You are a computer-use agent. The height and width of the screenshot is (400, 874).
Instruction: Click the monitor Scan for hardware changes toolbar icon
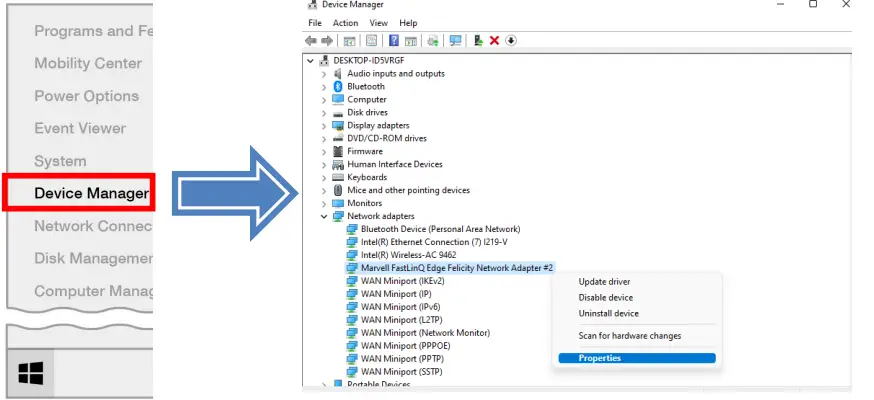click(x=455, y=41)
